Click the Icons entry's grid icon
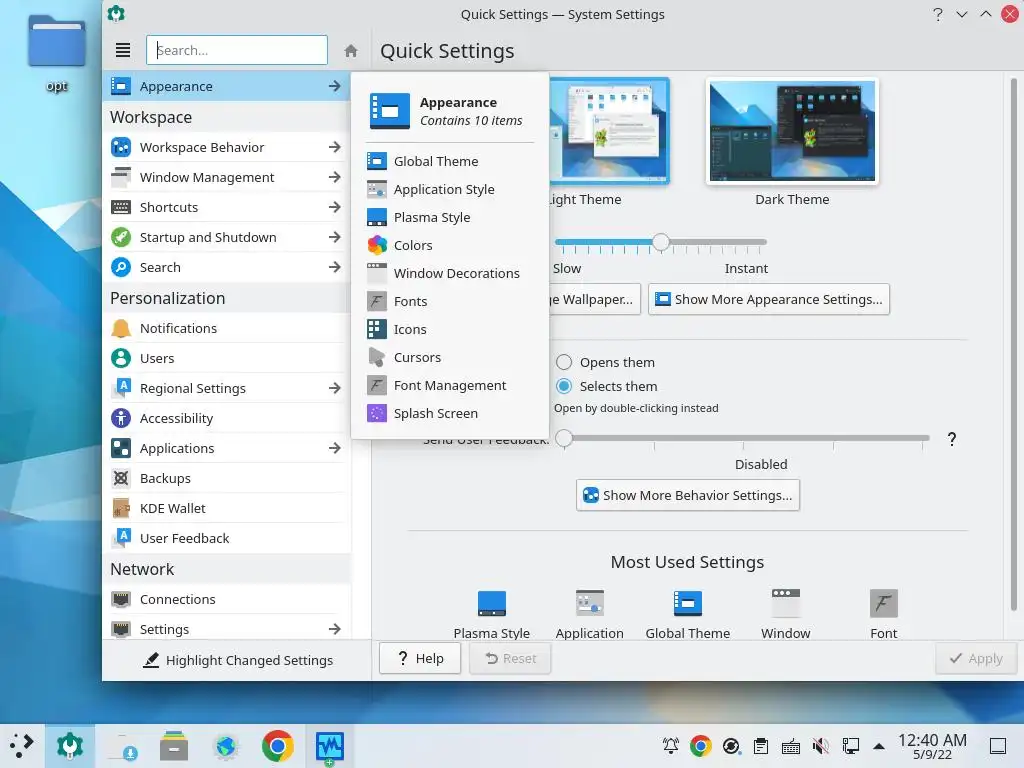The width and height of the screenshot is (1024, 768). pyautogui.click(x=377, y=329)
